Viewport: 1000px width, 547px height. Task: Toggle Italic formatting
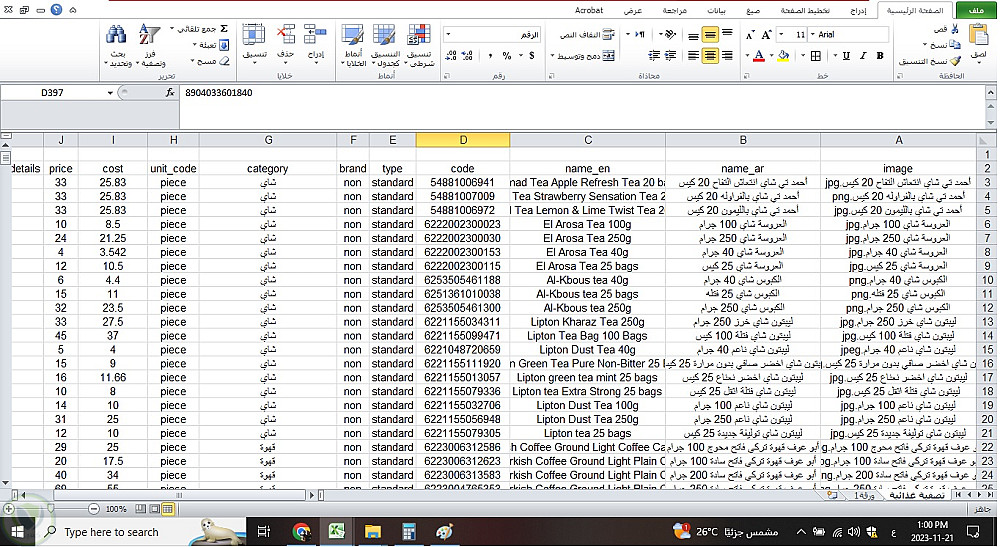tap(863, 56)
